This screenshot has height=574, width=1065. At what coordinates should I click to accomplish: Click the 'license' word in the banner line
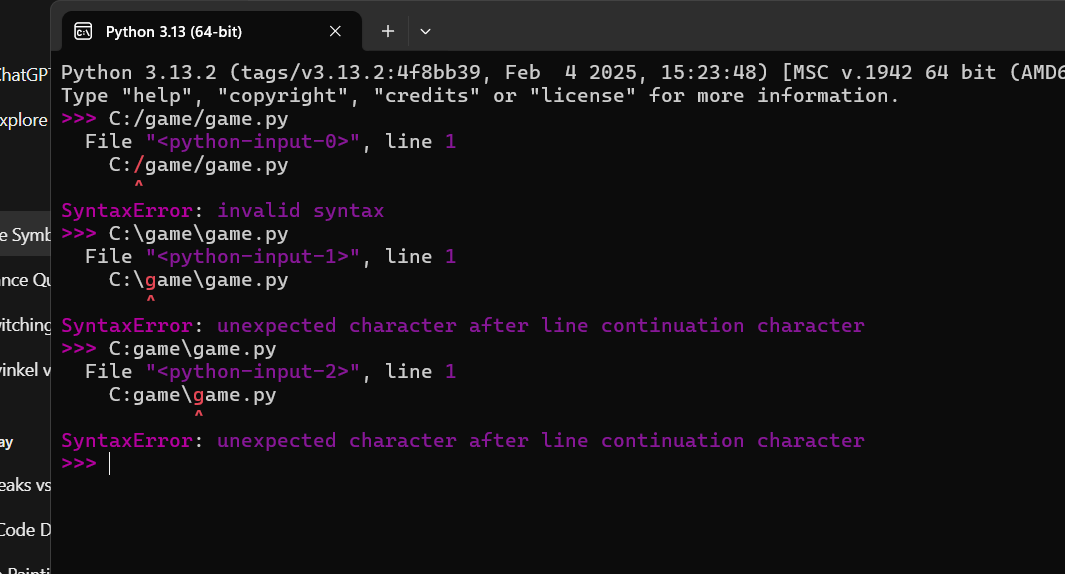(583, 96)
